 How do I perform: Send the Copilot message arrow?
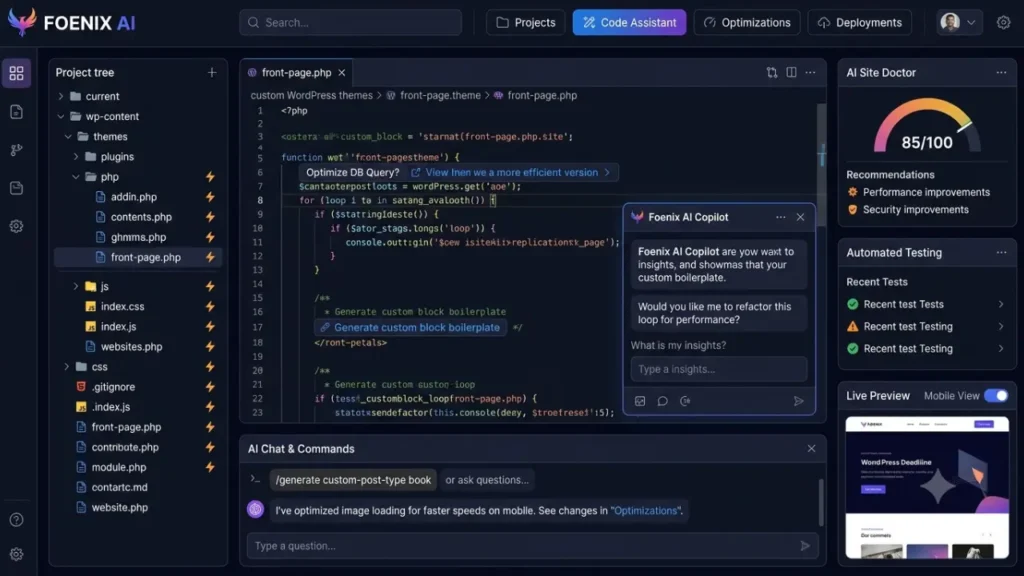click(799, 401)
